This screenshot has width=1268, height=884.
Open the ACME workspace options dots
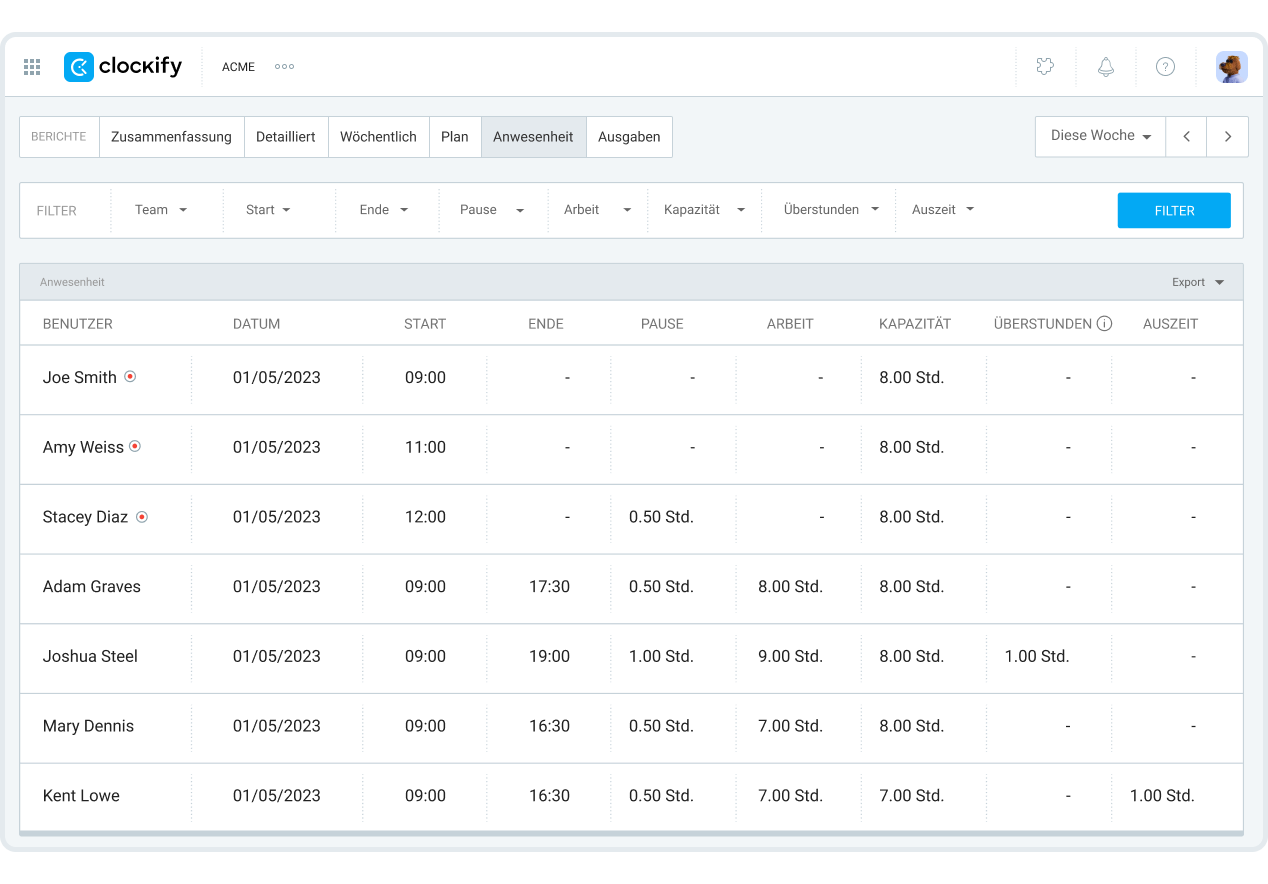click(284, 67)
